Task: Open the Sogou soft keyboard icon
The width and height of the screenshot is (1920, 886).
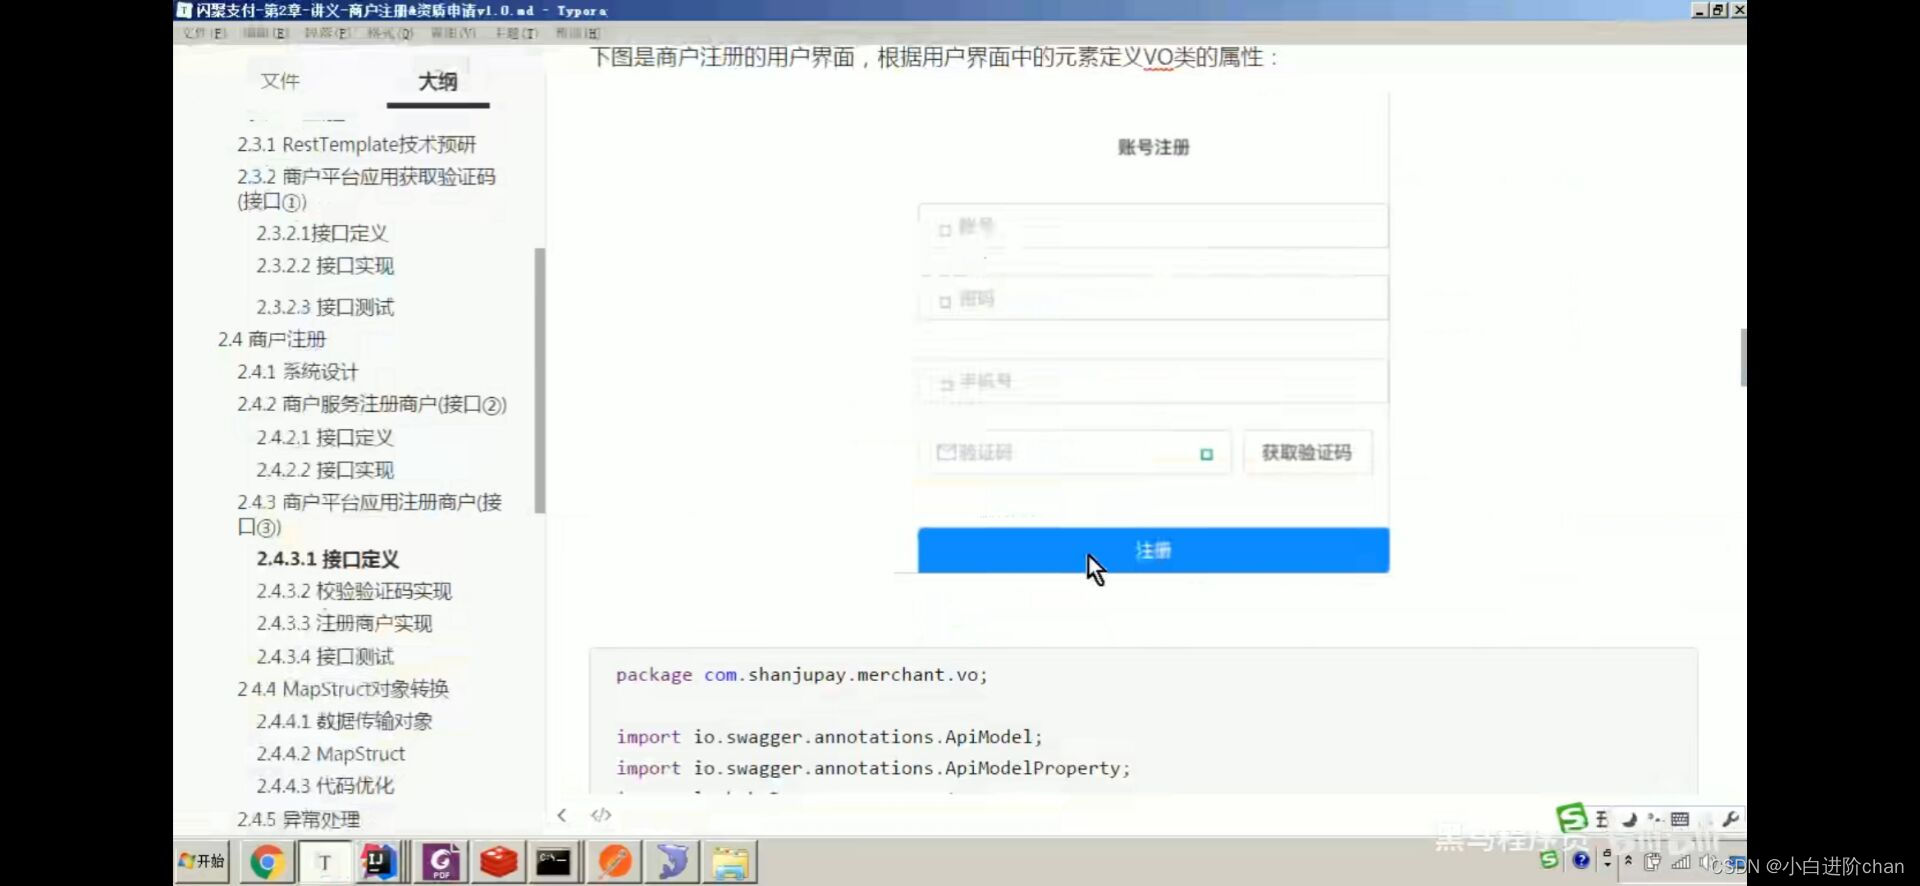Action: [x=1680, y=819]
